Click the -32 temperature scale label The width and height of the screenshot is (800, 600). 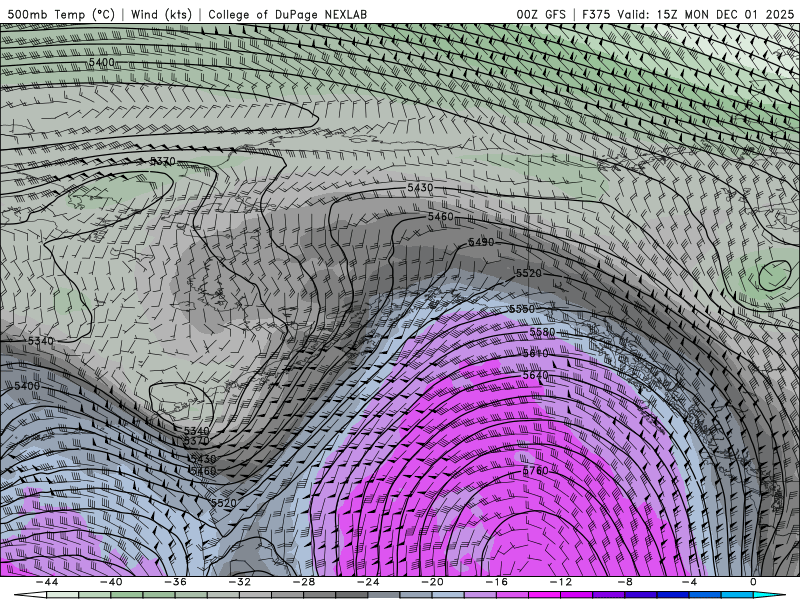click(x=239, y=582)
